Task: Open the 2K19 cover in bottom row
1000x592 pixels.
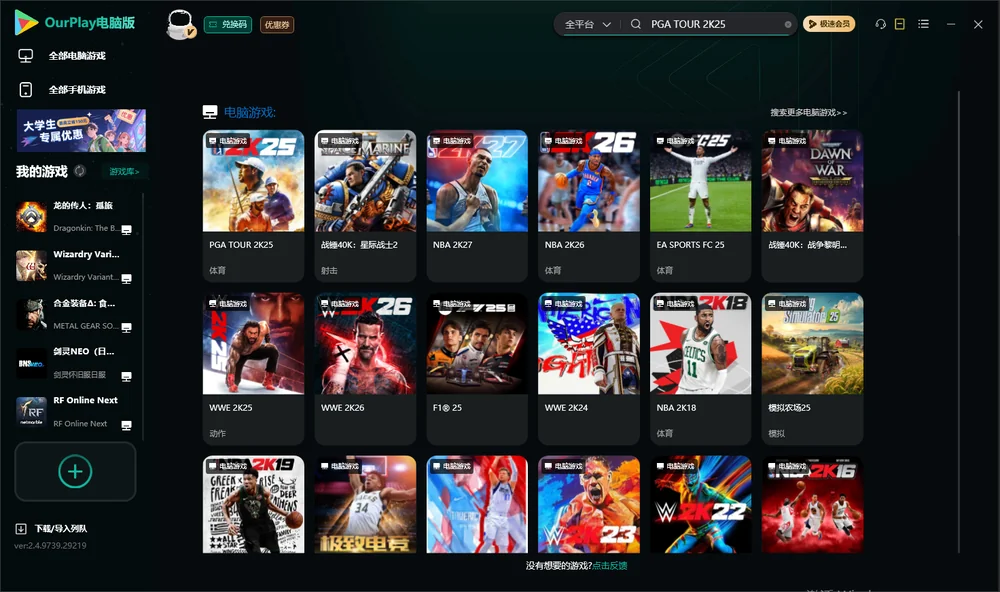Action: [x=253, y=504]
